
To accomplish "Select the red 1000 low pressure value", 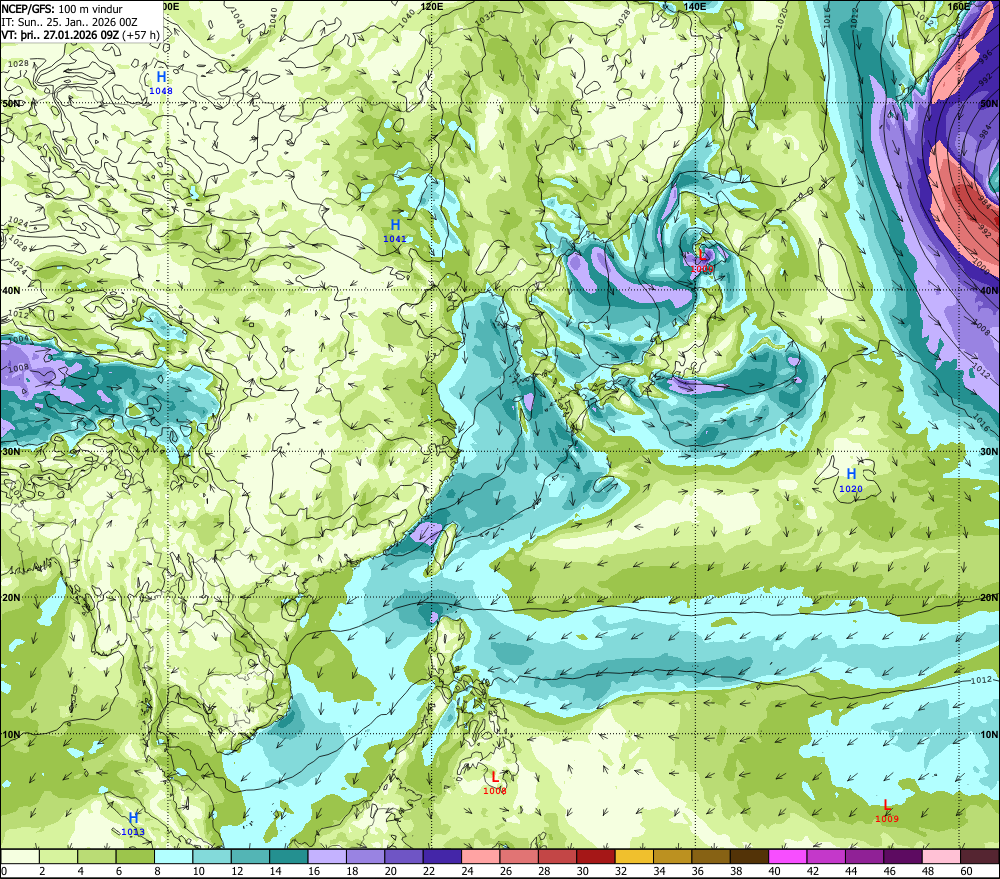I will (702, 269).
